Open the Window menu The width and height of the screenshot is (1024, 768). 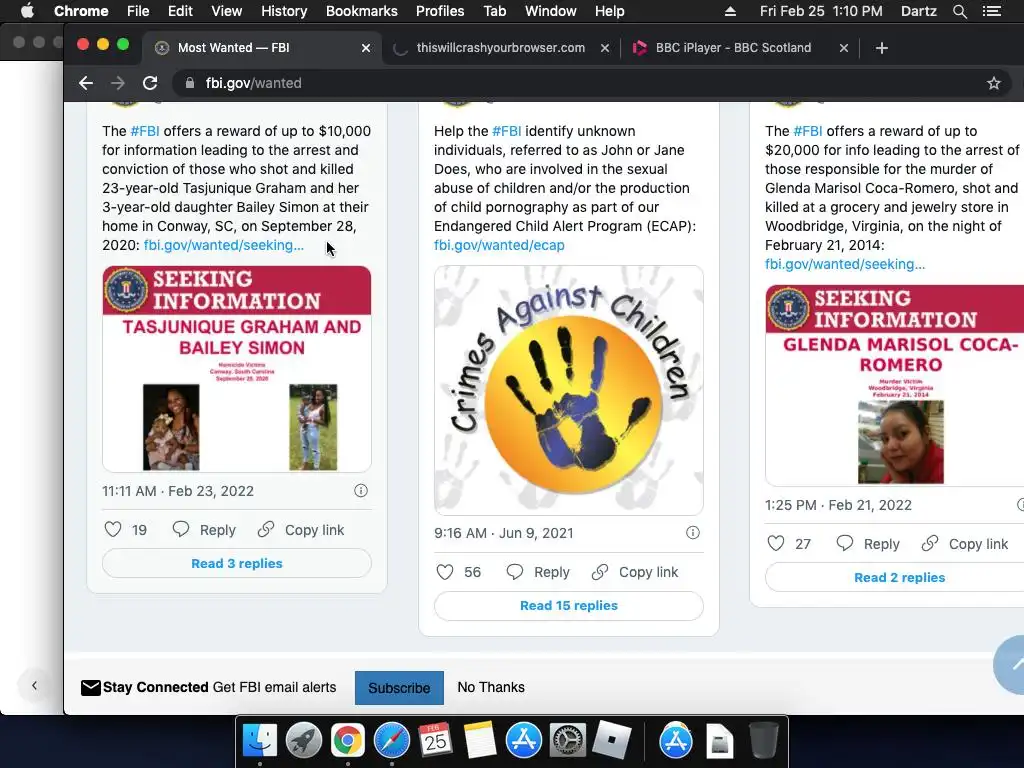551,11
